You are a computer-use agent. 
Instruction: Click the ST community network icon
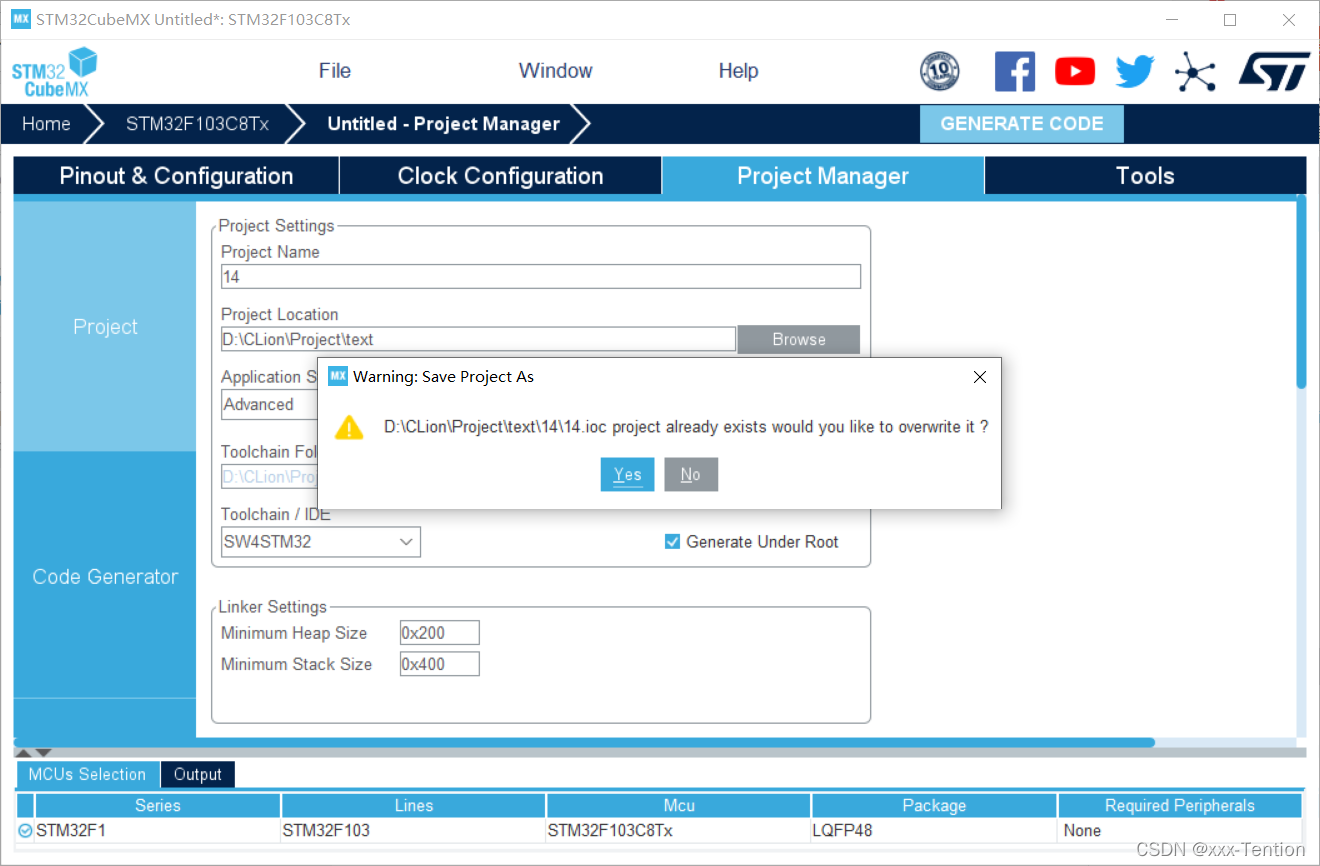(x=1194, y=72)
